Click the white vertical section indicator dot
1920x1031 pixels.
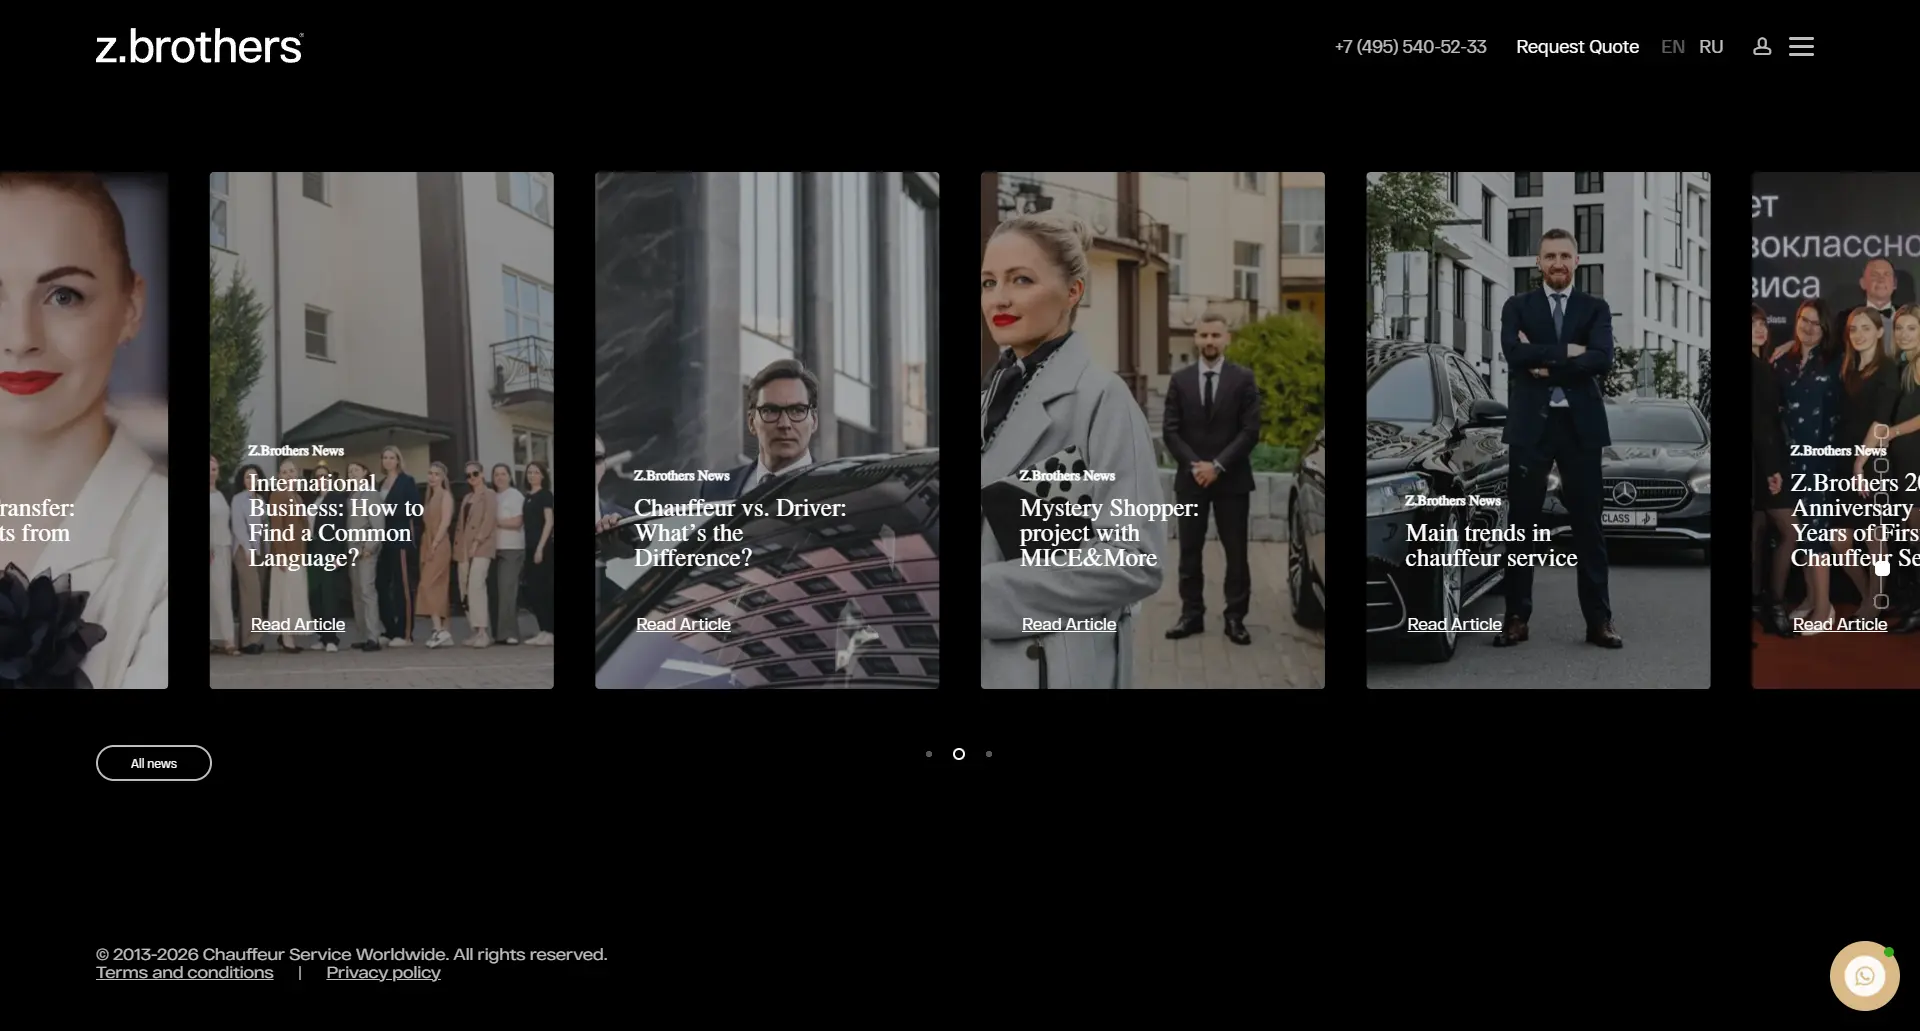[1882, 568]
